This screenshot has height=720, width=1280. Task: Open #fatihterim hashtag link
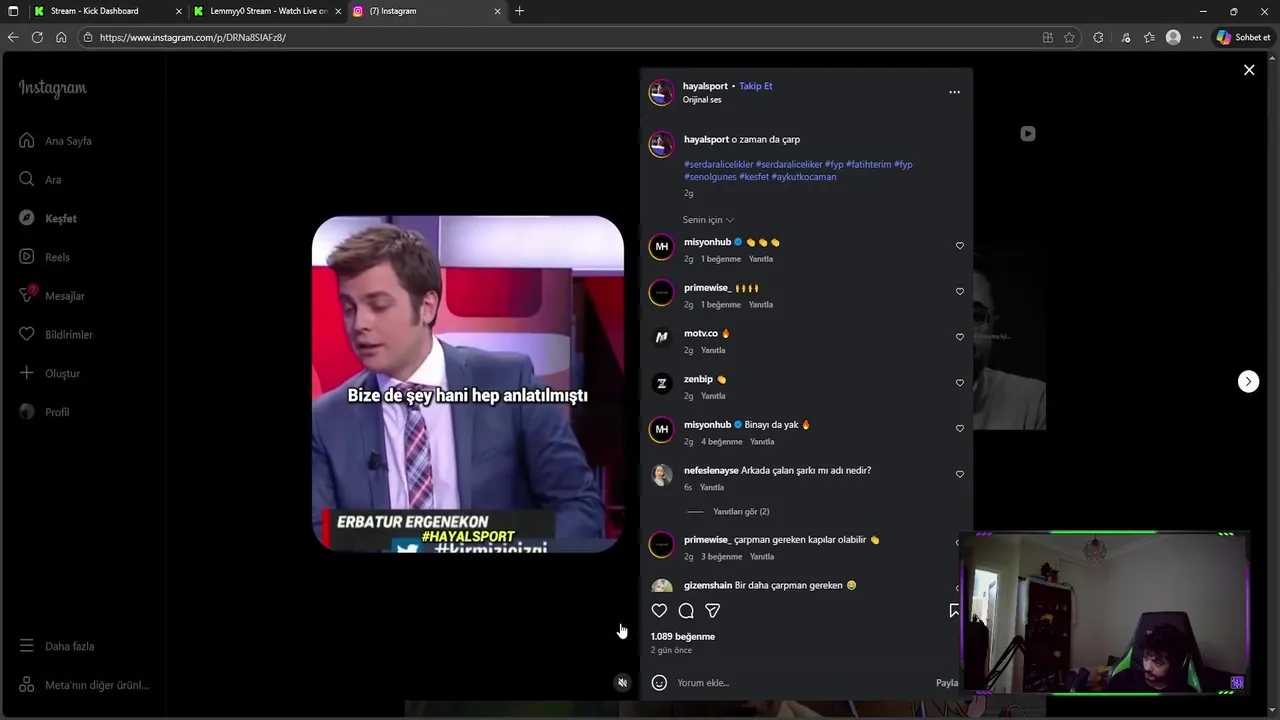pos(868,165)
